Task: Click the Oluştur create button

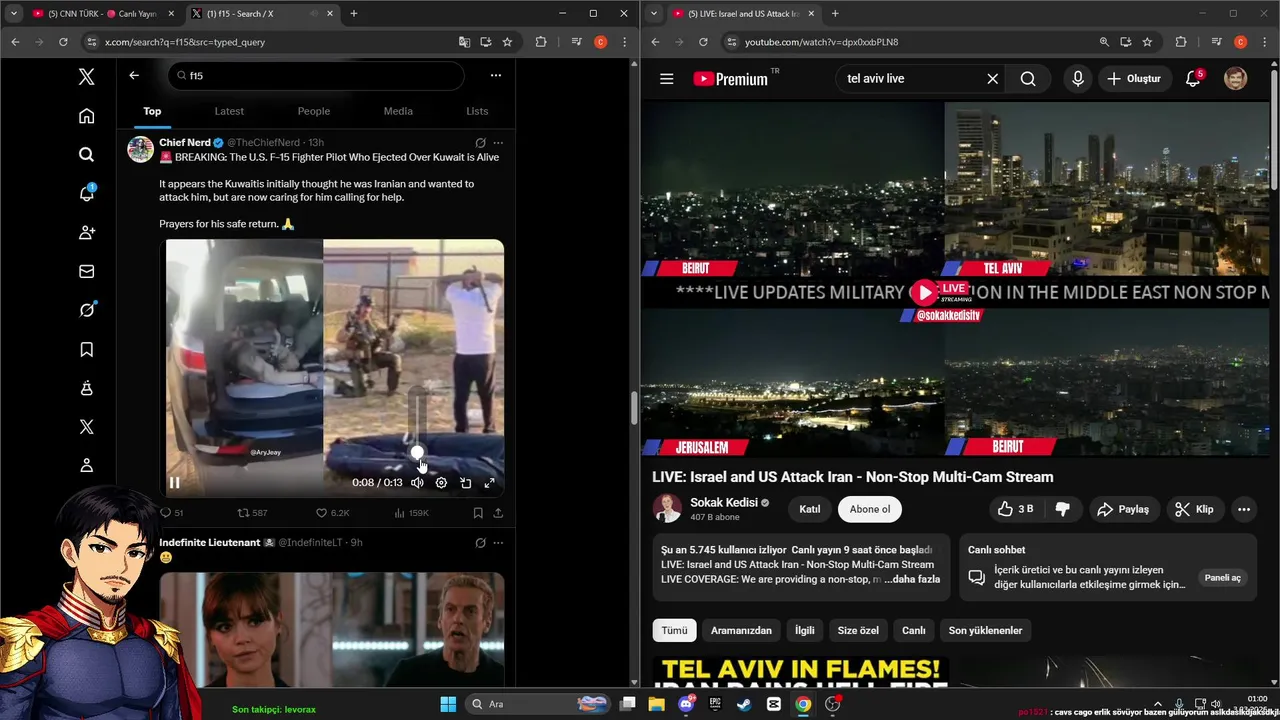Action: [1134, 79]
